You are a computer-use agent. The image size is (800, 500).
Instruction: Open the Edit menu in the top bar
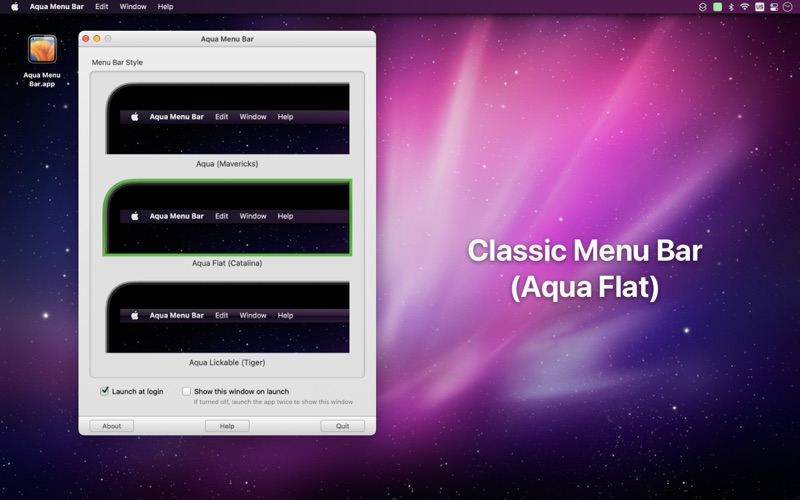coord(102,7)
